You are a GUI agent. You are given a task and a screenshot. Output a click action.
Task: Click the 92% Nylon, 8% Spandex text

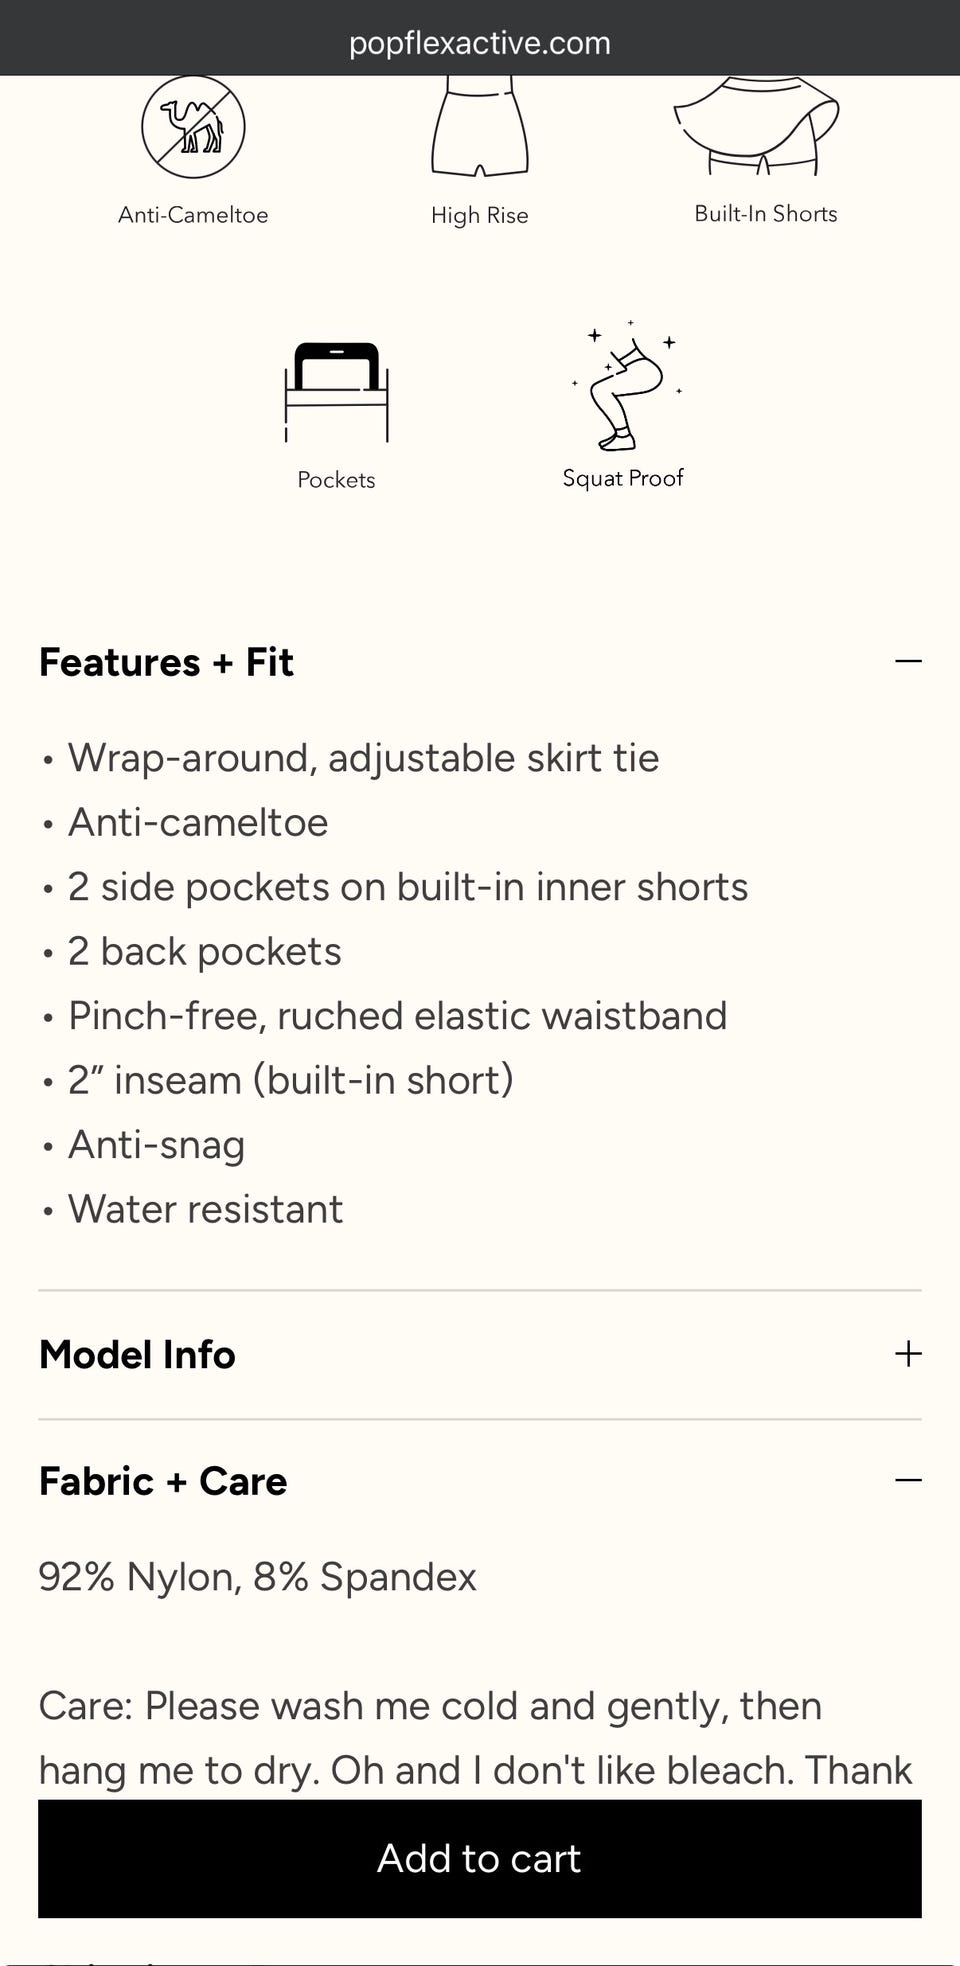tap(258, 1577)
